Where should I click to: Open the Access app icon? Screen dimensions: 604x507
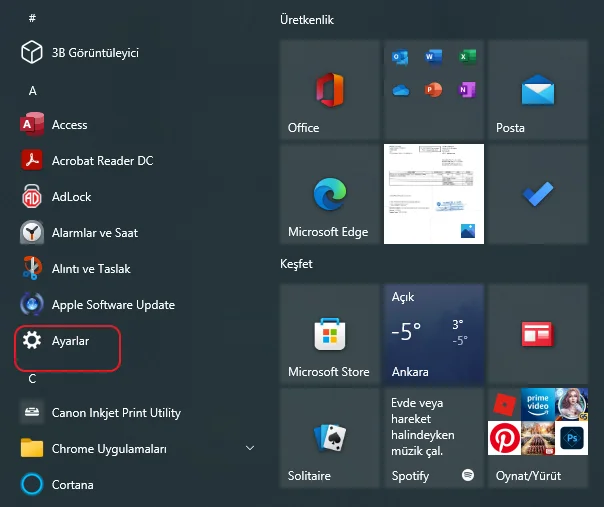(x=33, y=125)
